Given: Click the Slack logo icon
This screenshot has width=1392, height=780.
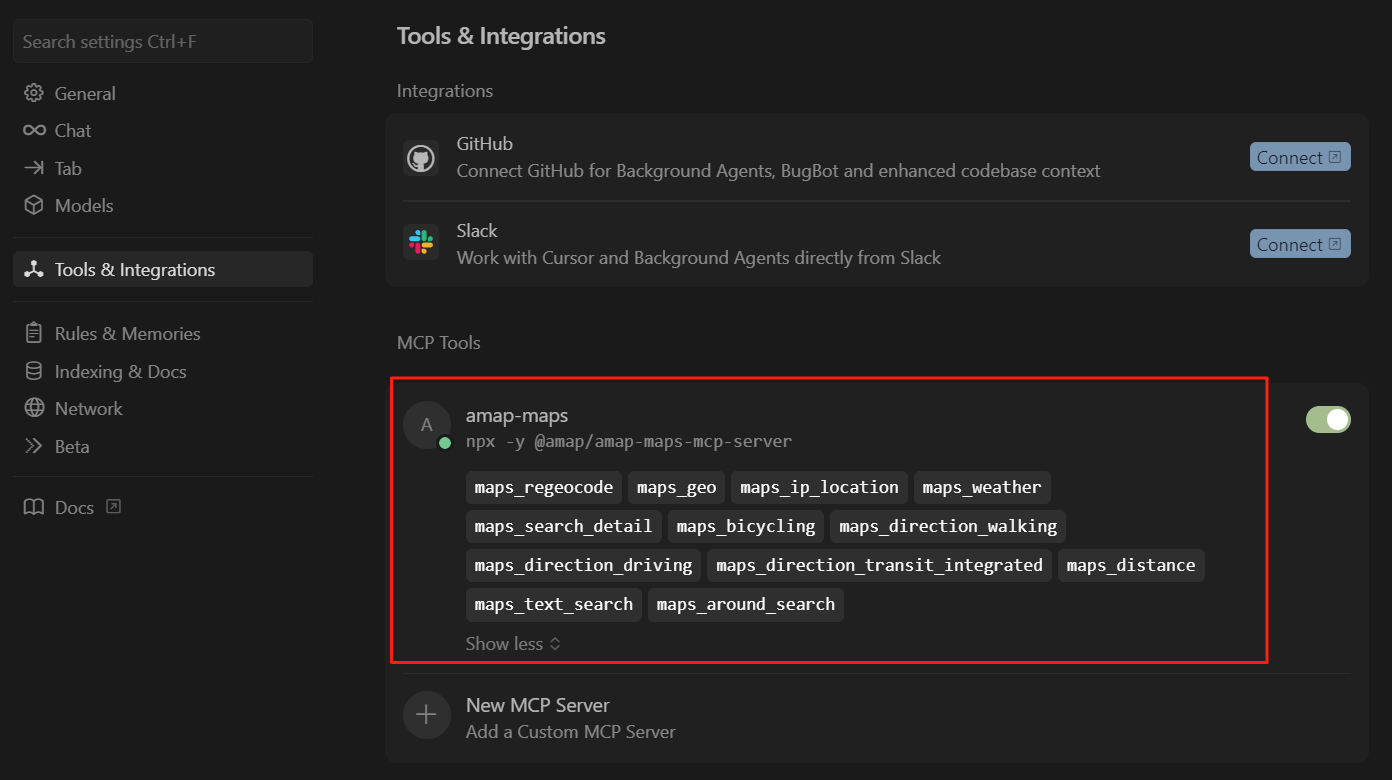Looking at the screenshot, I should 421,244.
